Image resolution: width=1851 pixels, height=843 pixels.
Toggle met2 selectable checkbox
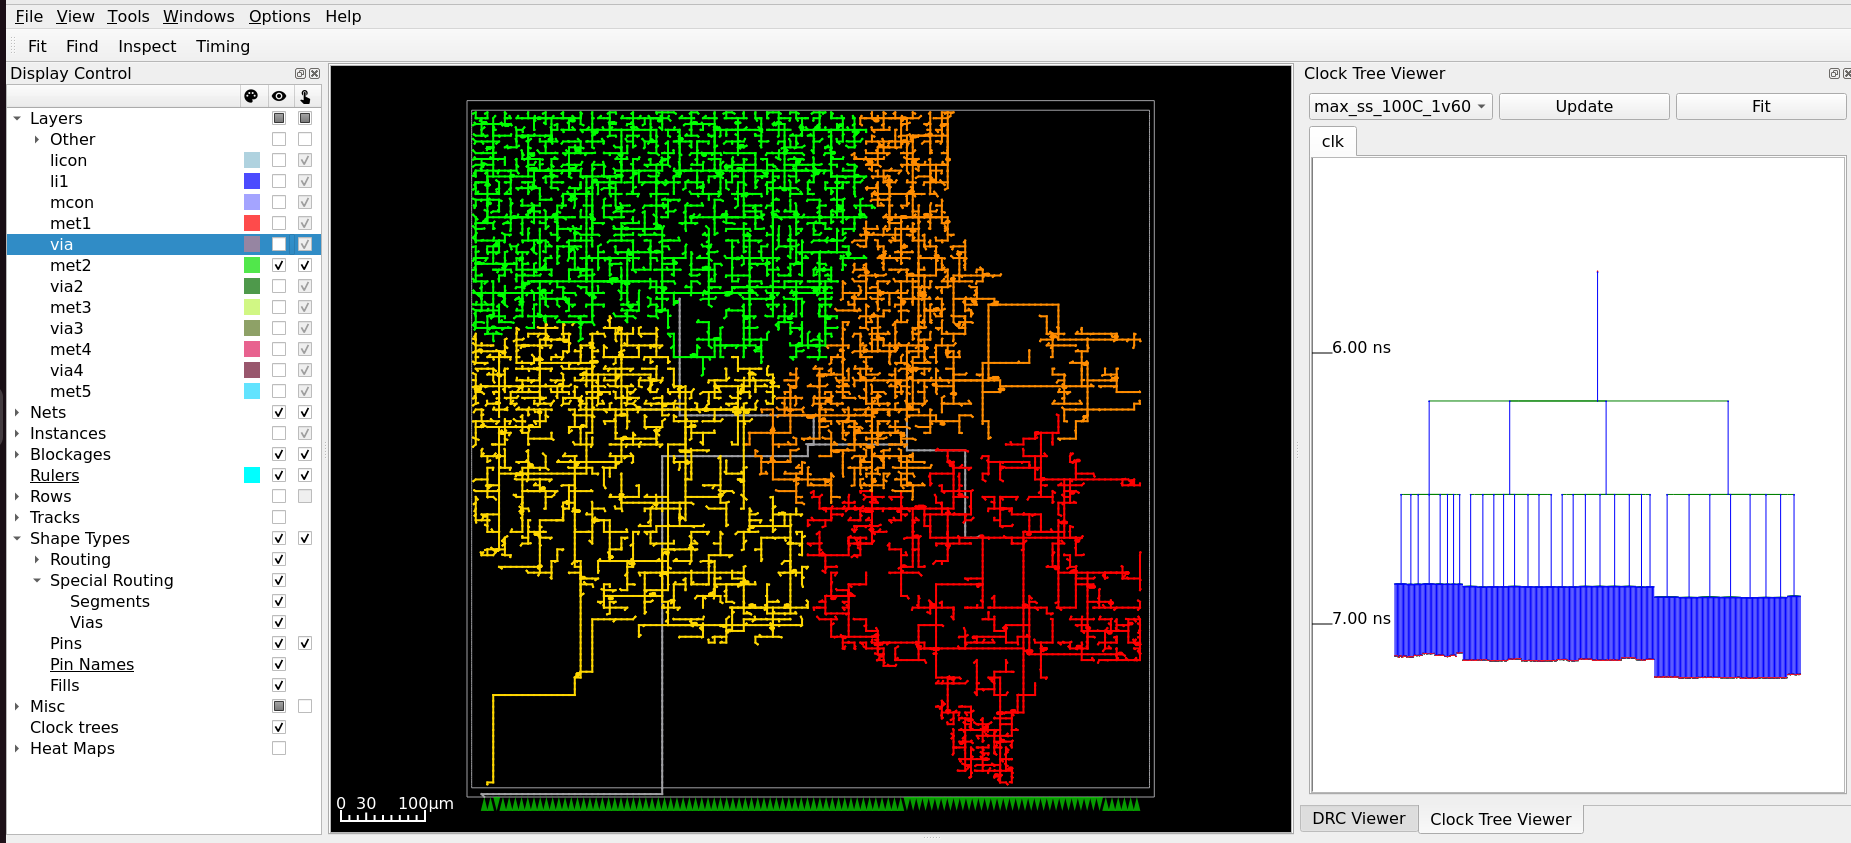point(305,265)
